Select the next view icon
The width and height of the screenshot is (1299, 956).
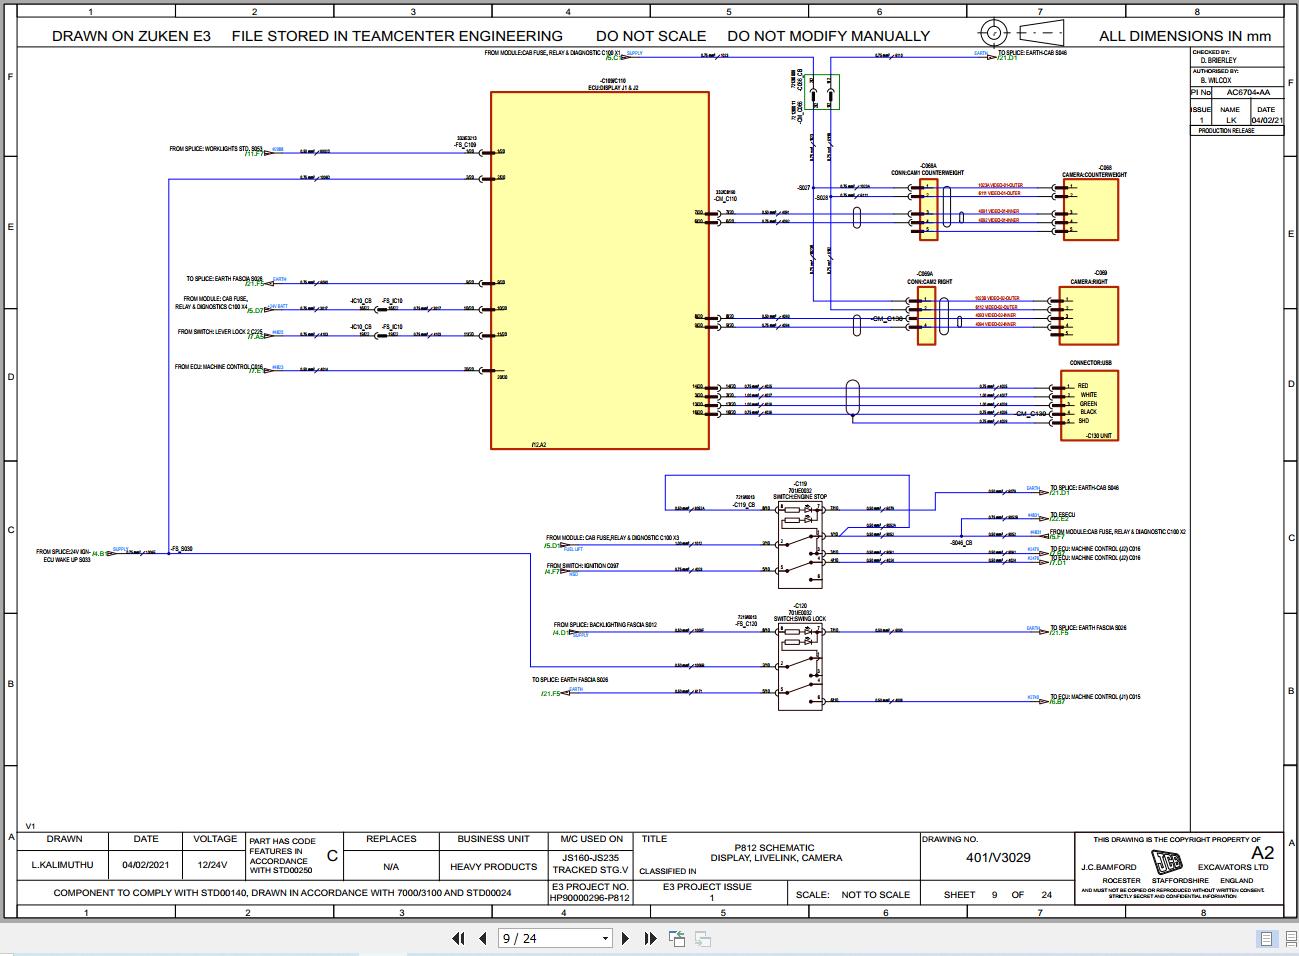pyautogui.click(x=702, y=938)
